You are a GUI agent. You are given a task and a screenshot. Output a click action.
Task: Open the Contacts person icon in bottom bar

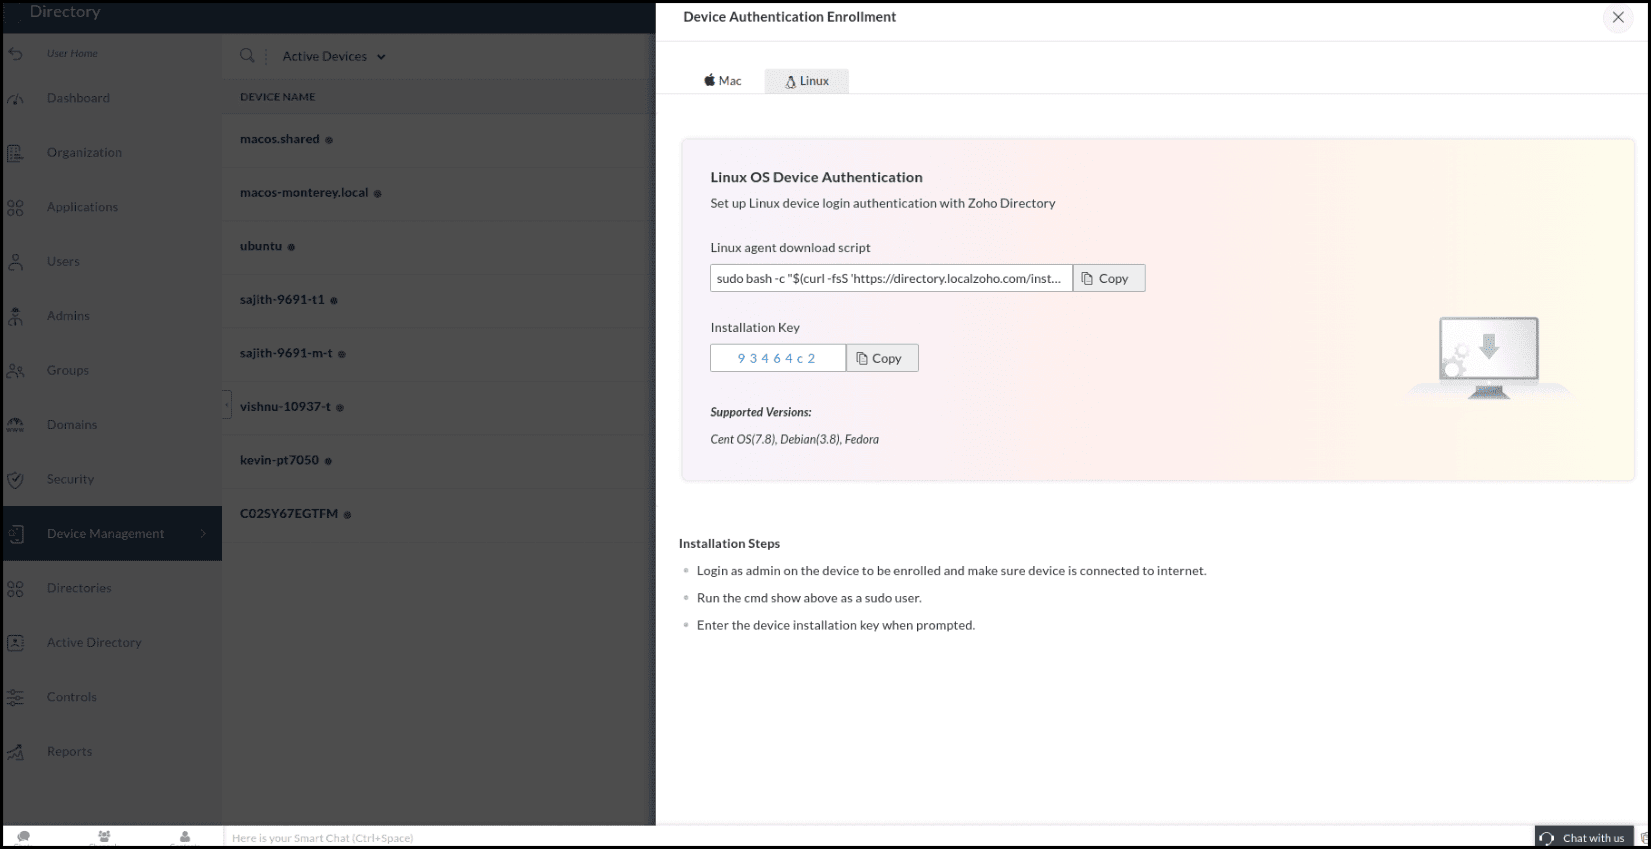[x=185, y=837]
